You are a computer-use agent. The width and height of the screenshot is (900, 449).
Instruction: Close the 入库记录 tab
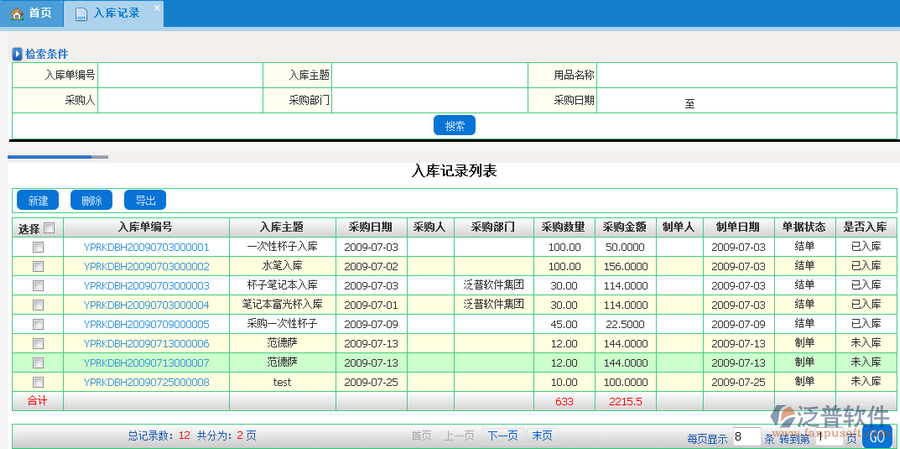[x=157, y=9]
